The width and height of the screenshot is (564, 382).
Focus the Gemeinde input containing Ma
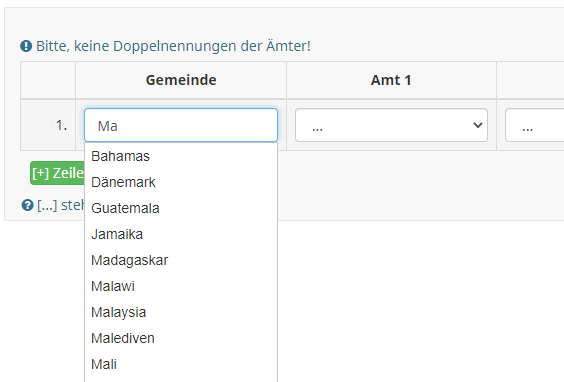click(181, 125)
